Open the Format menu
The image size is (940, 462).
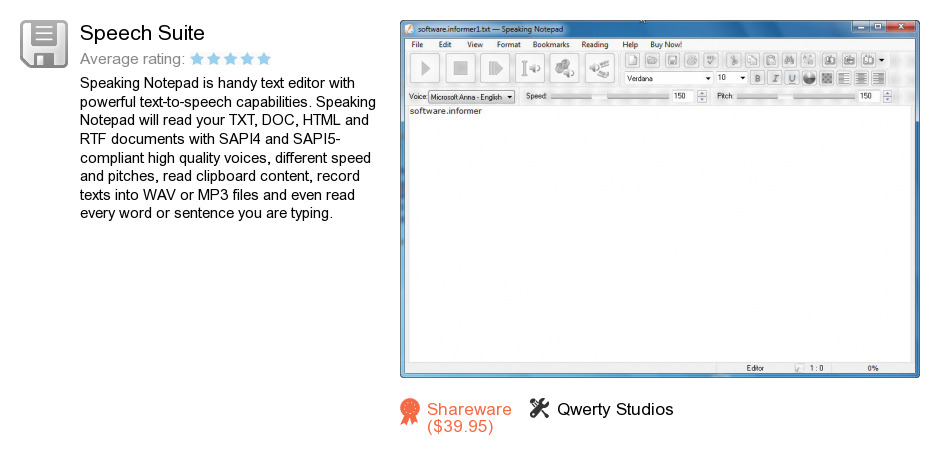coord(508,44)
